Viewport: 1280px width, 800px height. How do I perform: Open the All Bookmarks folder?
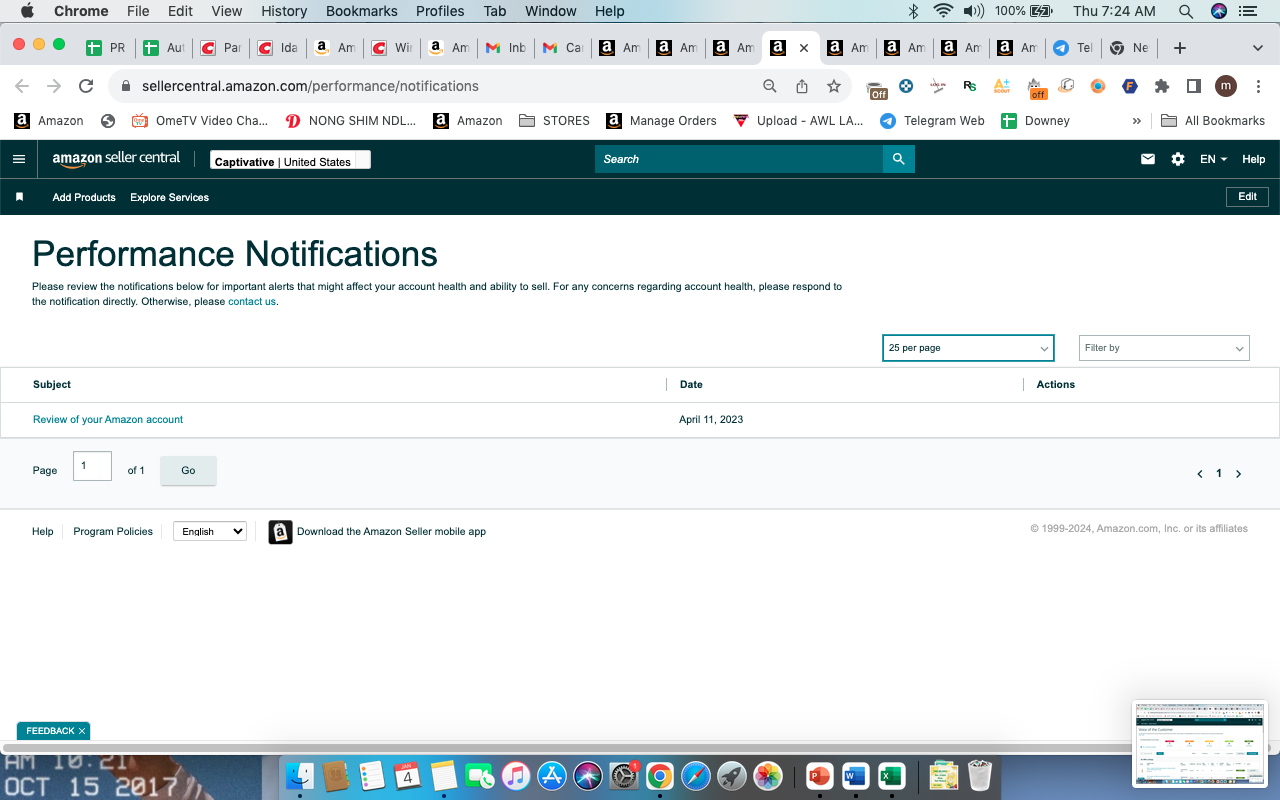tap(1213, 121)
